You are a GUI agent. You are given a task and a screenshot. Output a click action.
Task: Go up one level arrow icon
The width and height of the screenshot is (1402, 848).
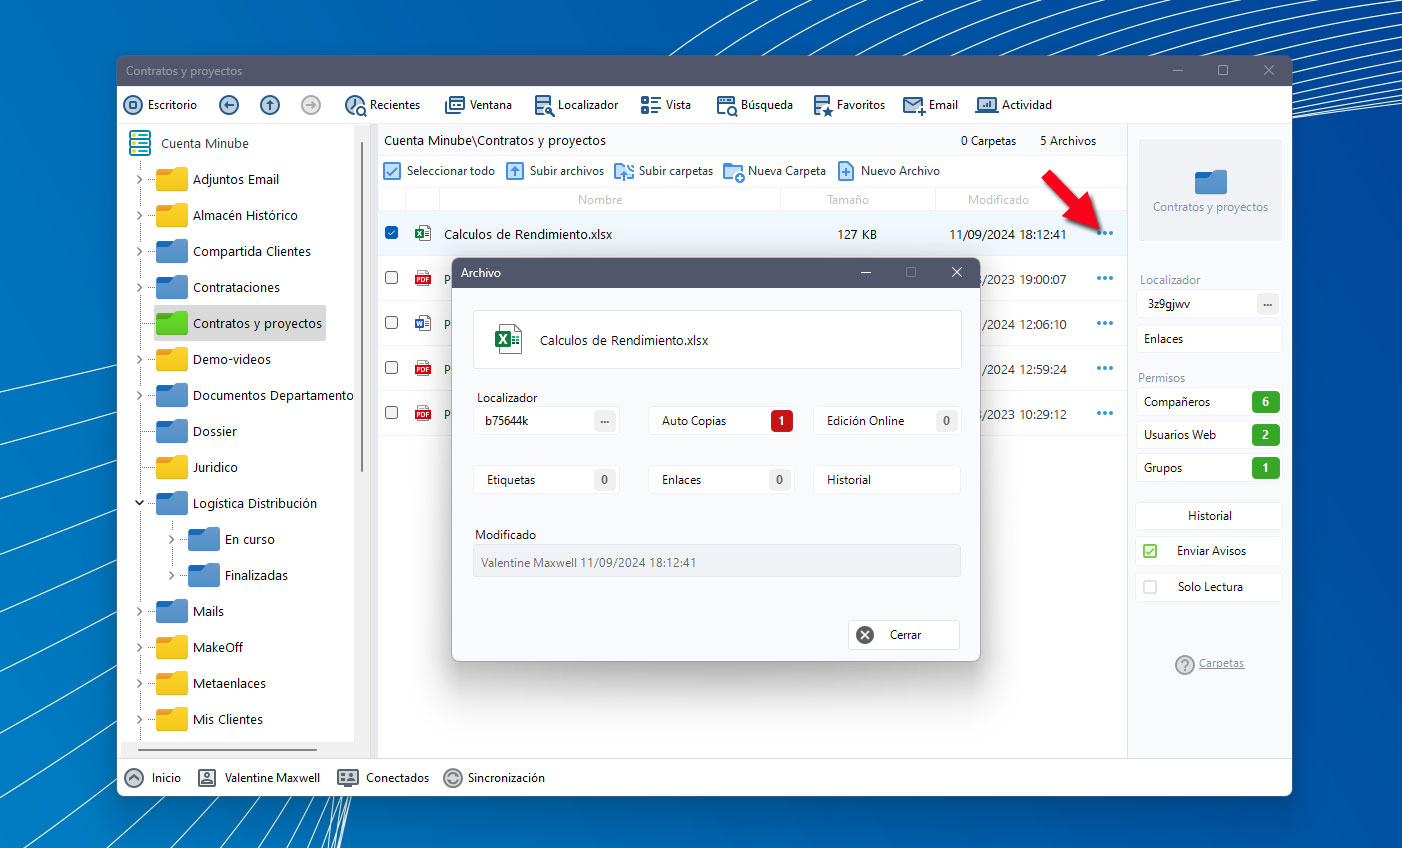click(x=270, y=105)
